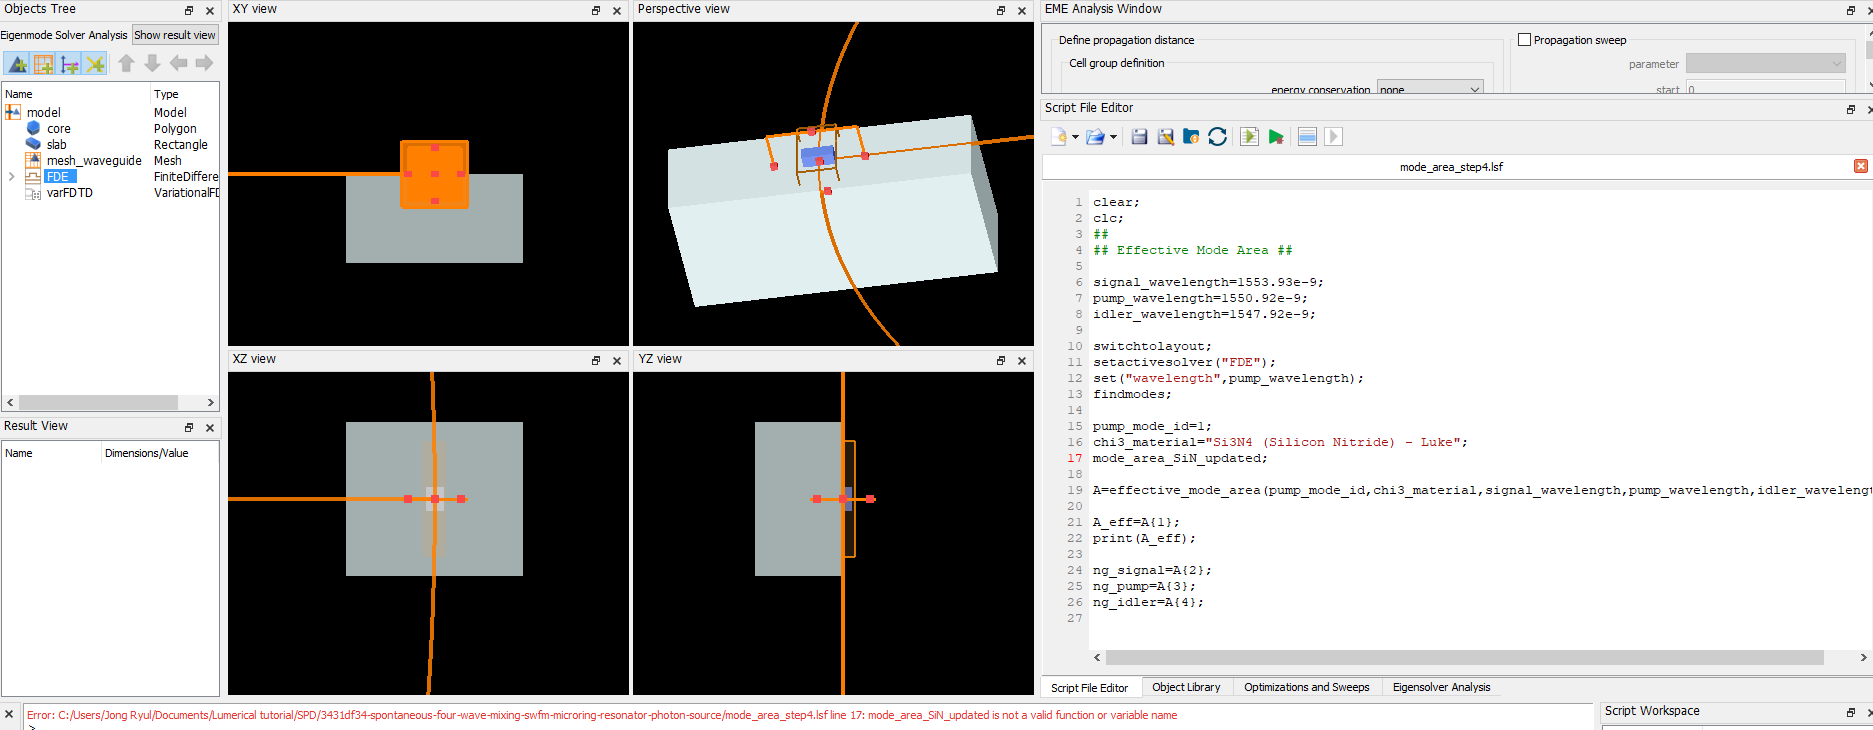Viewport: 1873px width, 730px height.
Task: Click script editor horizontal scrollbar
Action: pos(1465,657)
